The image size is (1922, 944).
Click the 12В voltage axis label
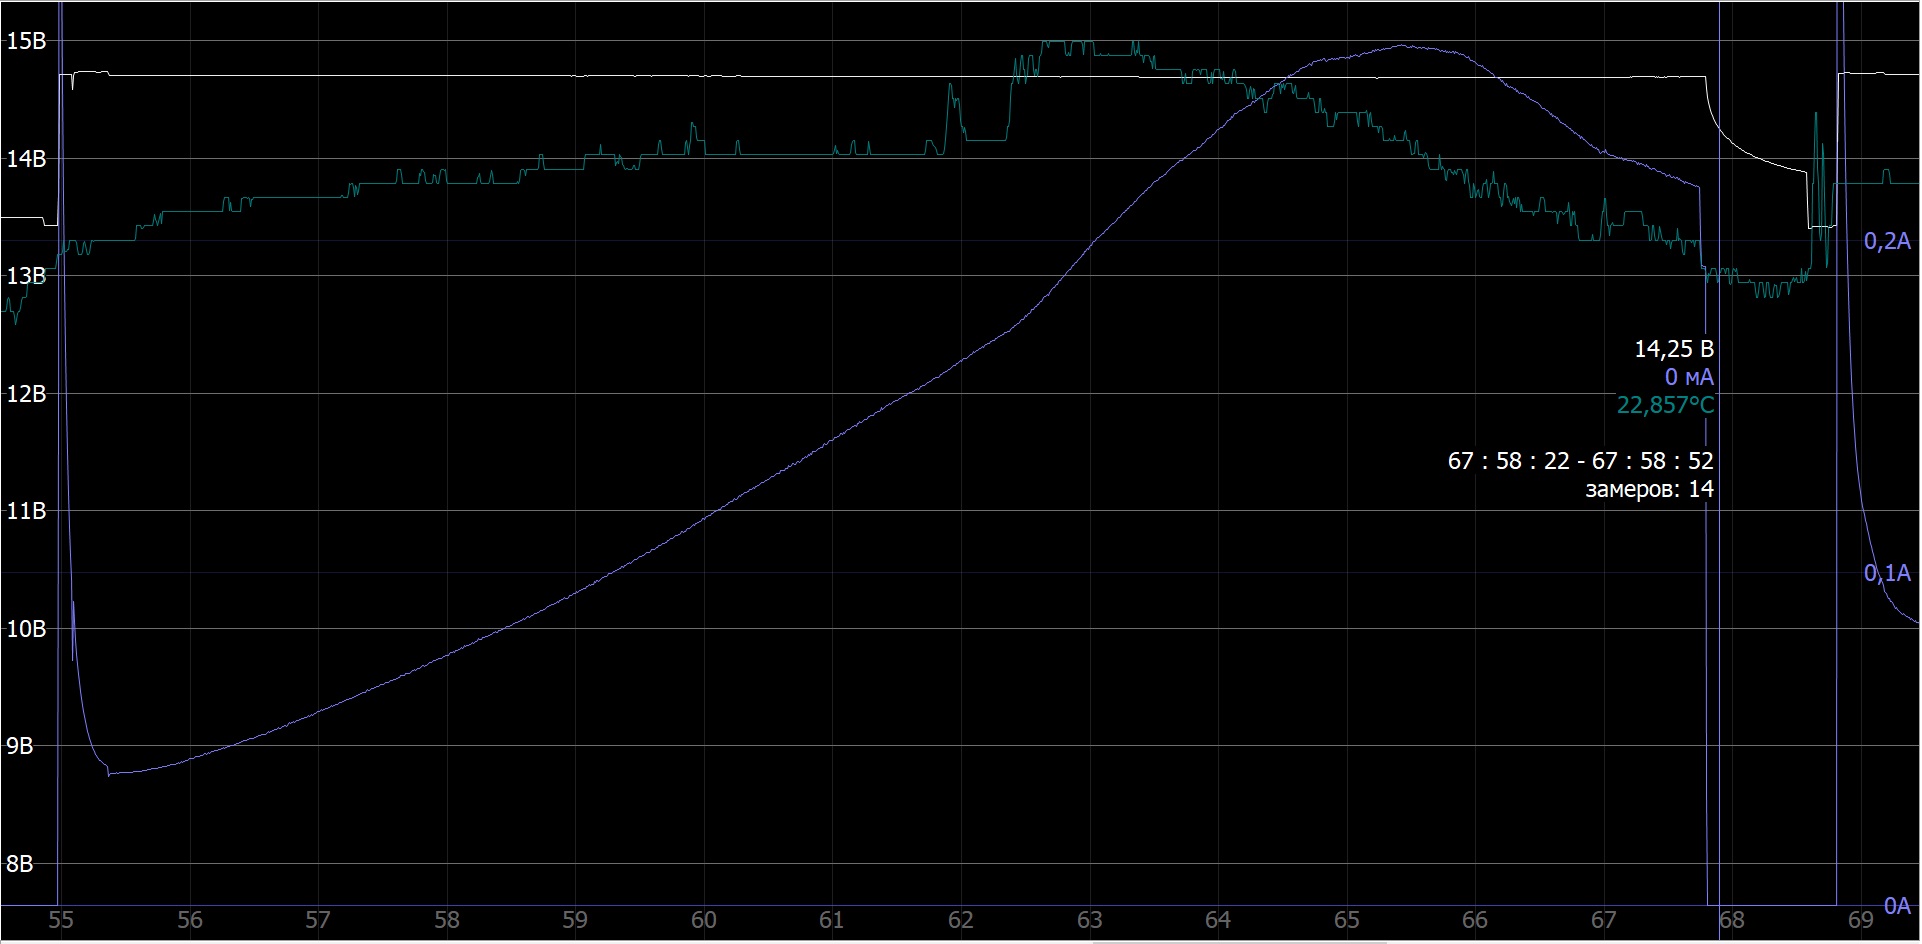pyautogui.click(x=26, y=394)
